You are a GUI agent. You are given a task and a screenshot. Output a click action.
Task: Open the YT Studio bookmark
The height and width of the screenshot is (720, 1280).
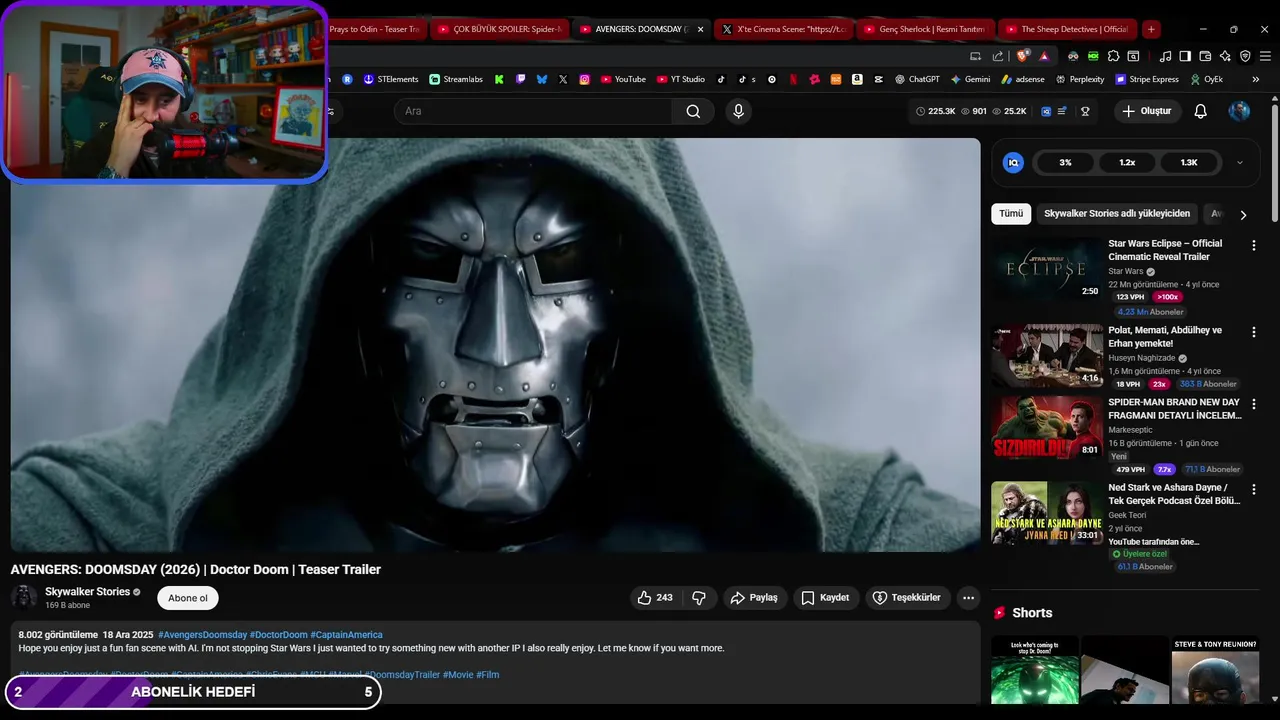pos(680,79)
